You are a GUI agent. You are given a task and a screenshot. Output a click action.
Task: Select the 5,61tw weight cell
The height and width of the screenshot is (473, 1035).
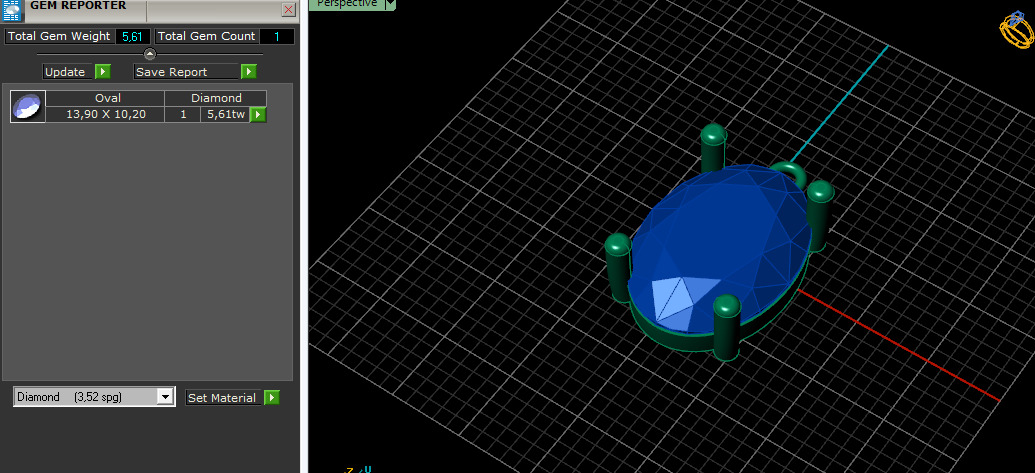(x=225, y=115)
